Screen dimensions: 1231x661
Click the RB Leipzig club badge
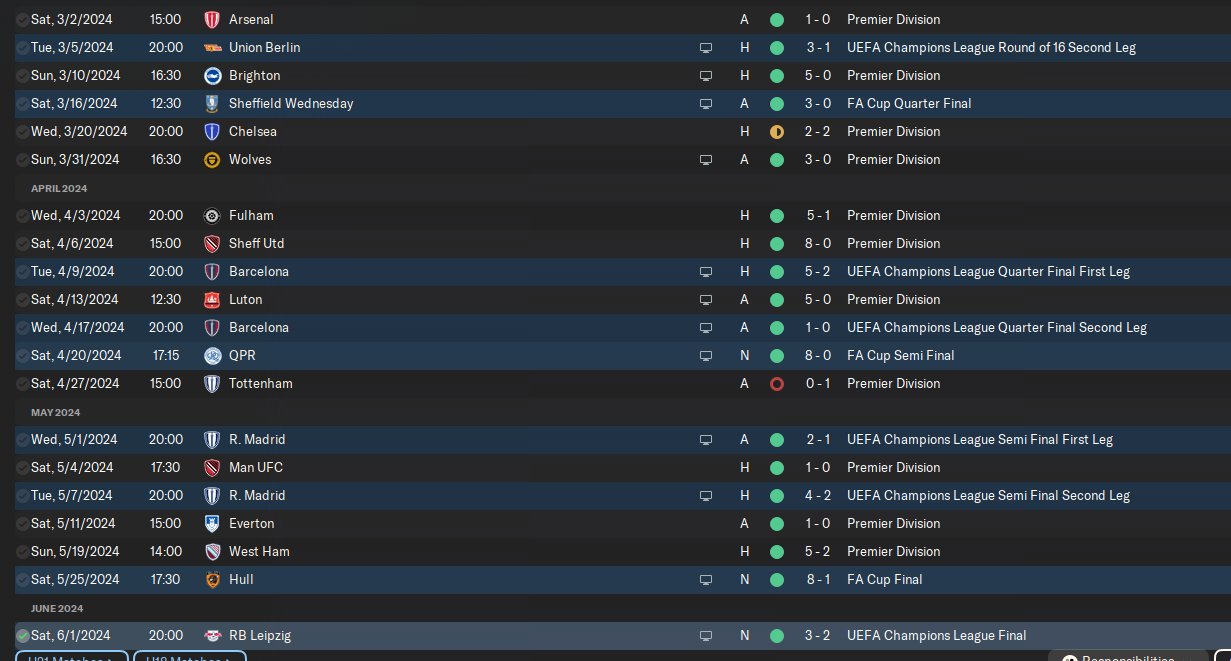click(x=211, y=635)
